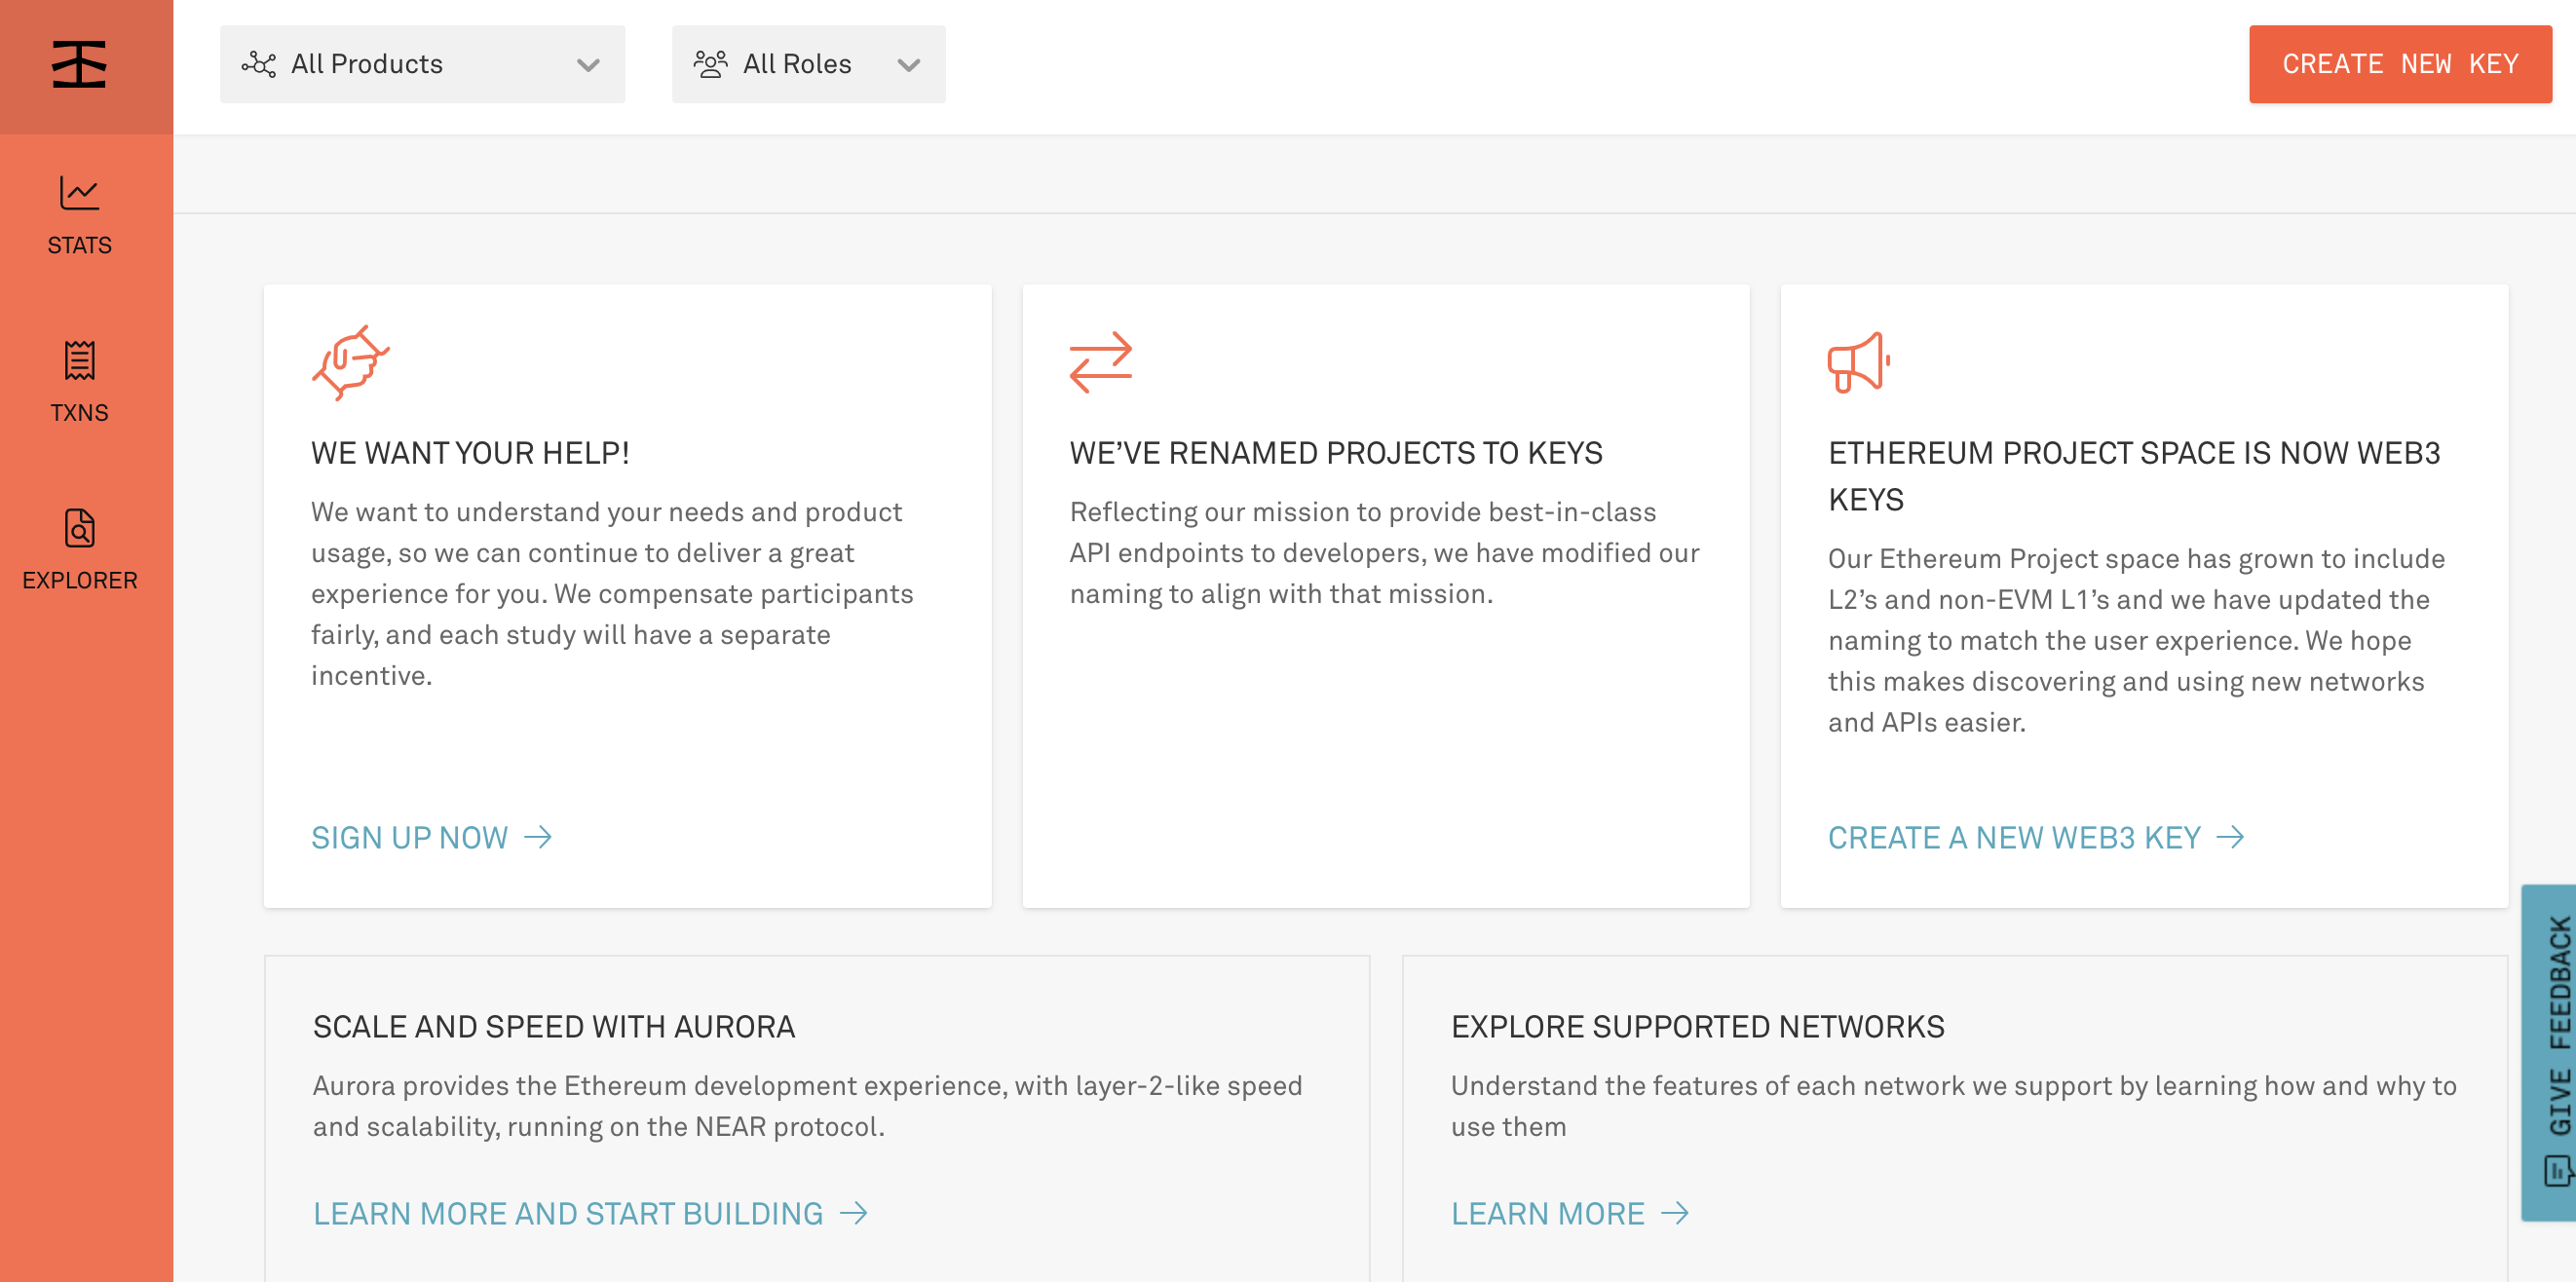Expand the All Products chevron
This screenshot has width=2576, height=1282.
[x=588, y=65]
